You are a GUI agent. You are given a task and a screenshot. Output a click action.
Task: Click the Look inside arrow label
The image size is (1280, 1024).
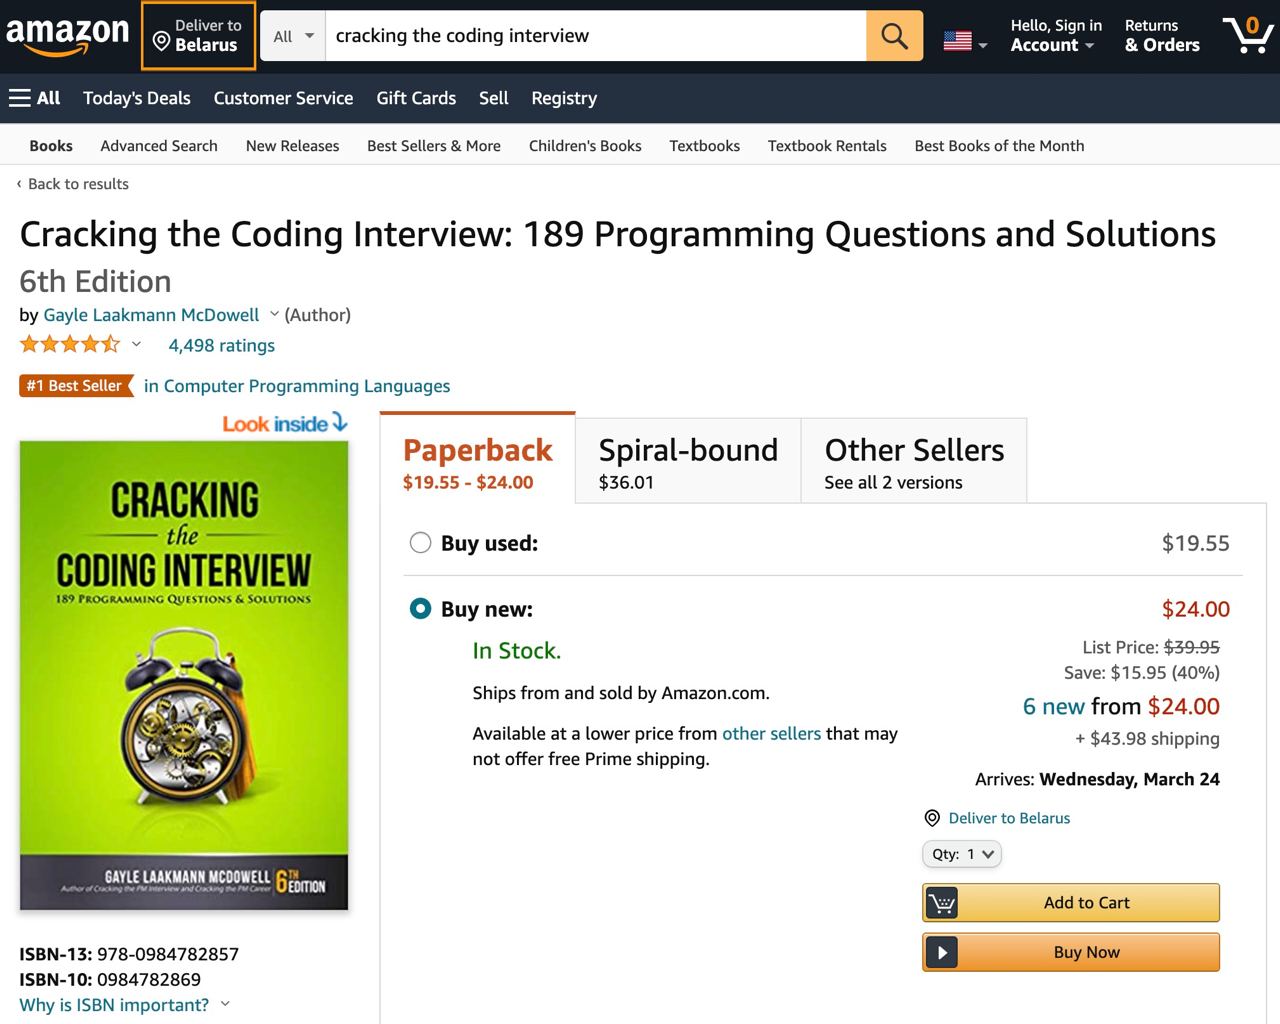pos(285,423)
